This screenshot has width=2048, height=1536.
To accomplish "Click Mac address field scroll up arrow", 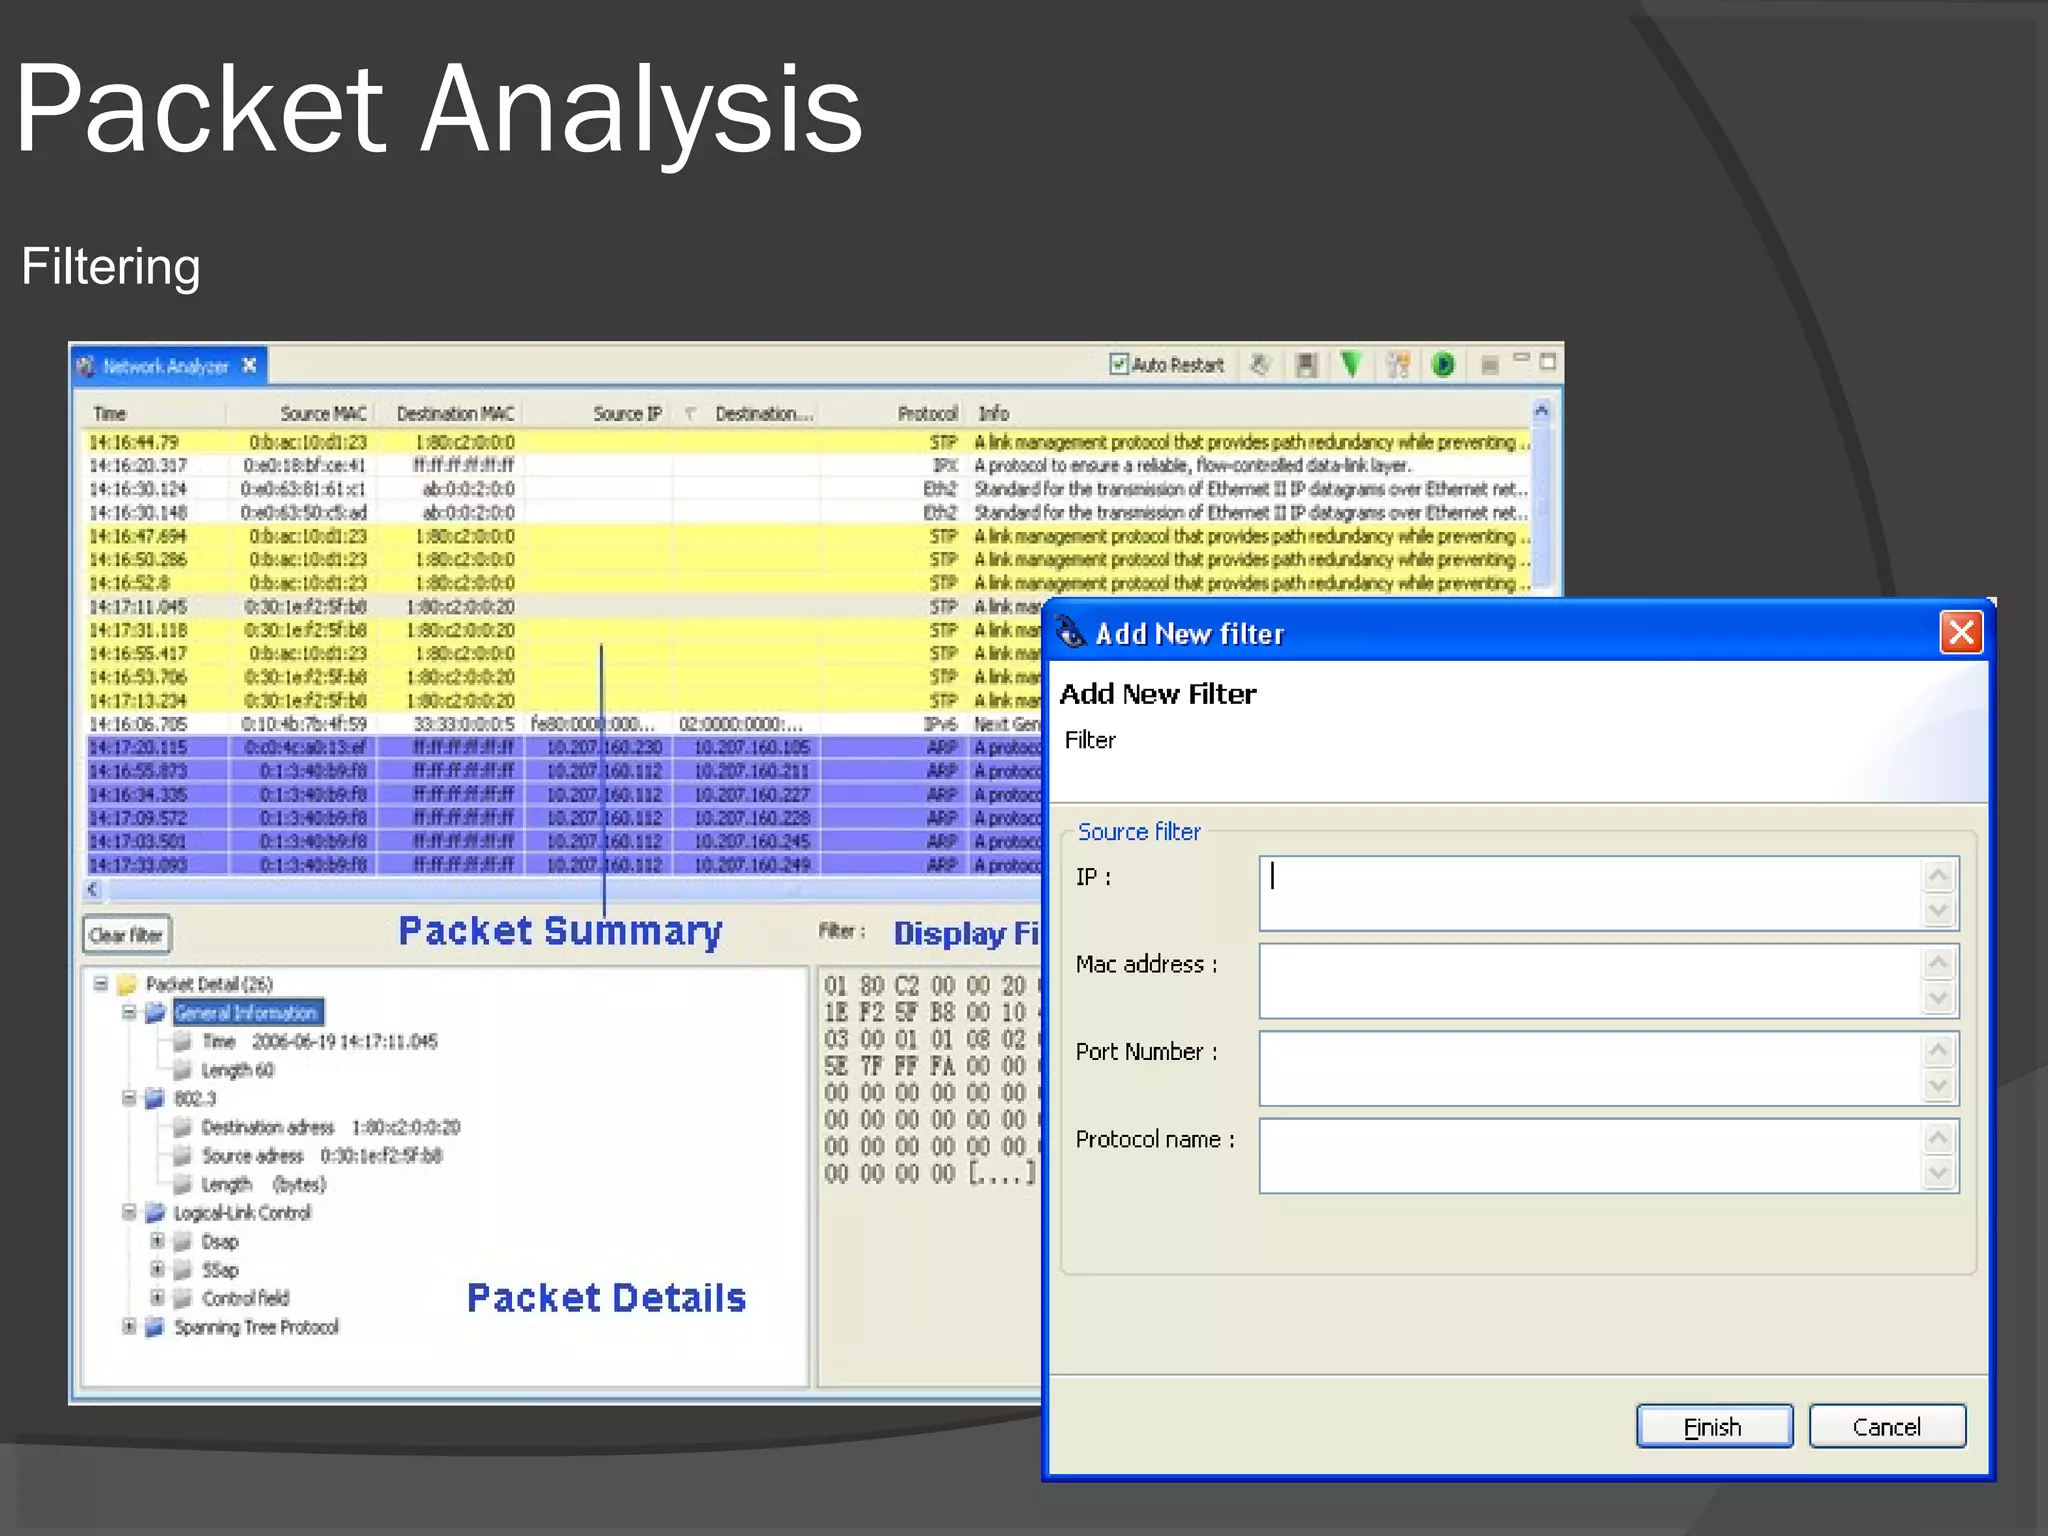I will pyautogui.click(x=1939, y=963).
